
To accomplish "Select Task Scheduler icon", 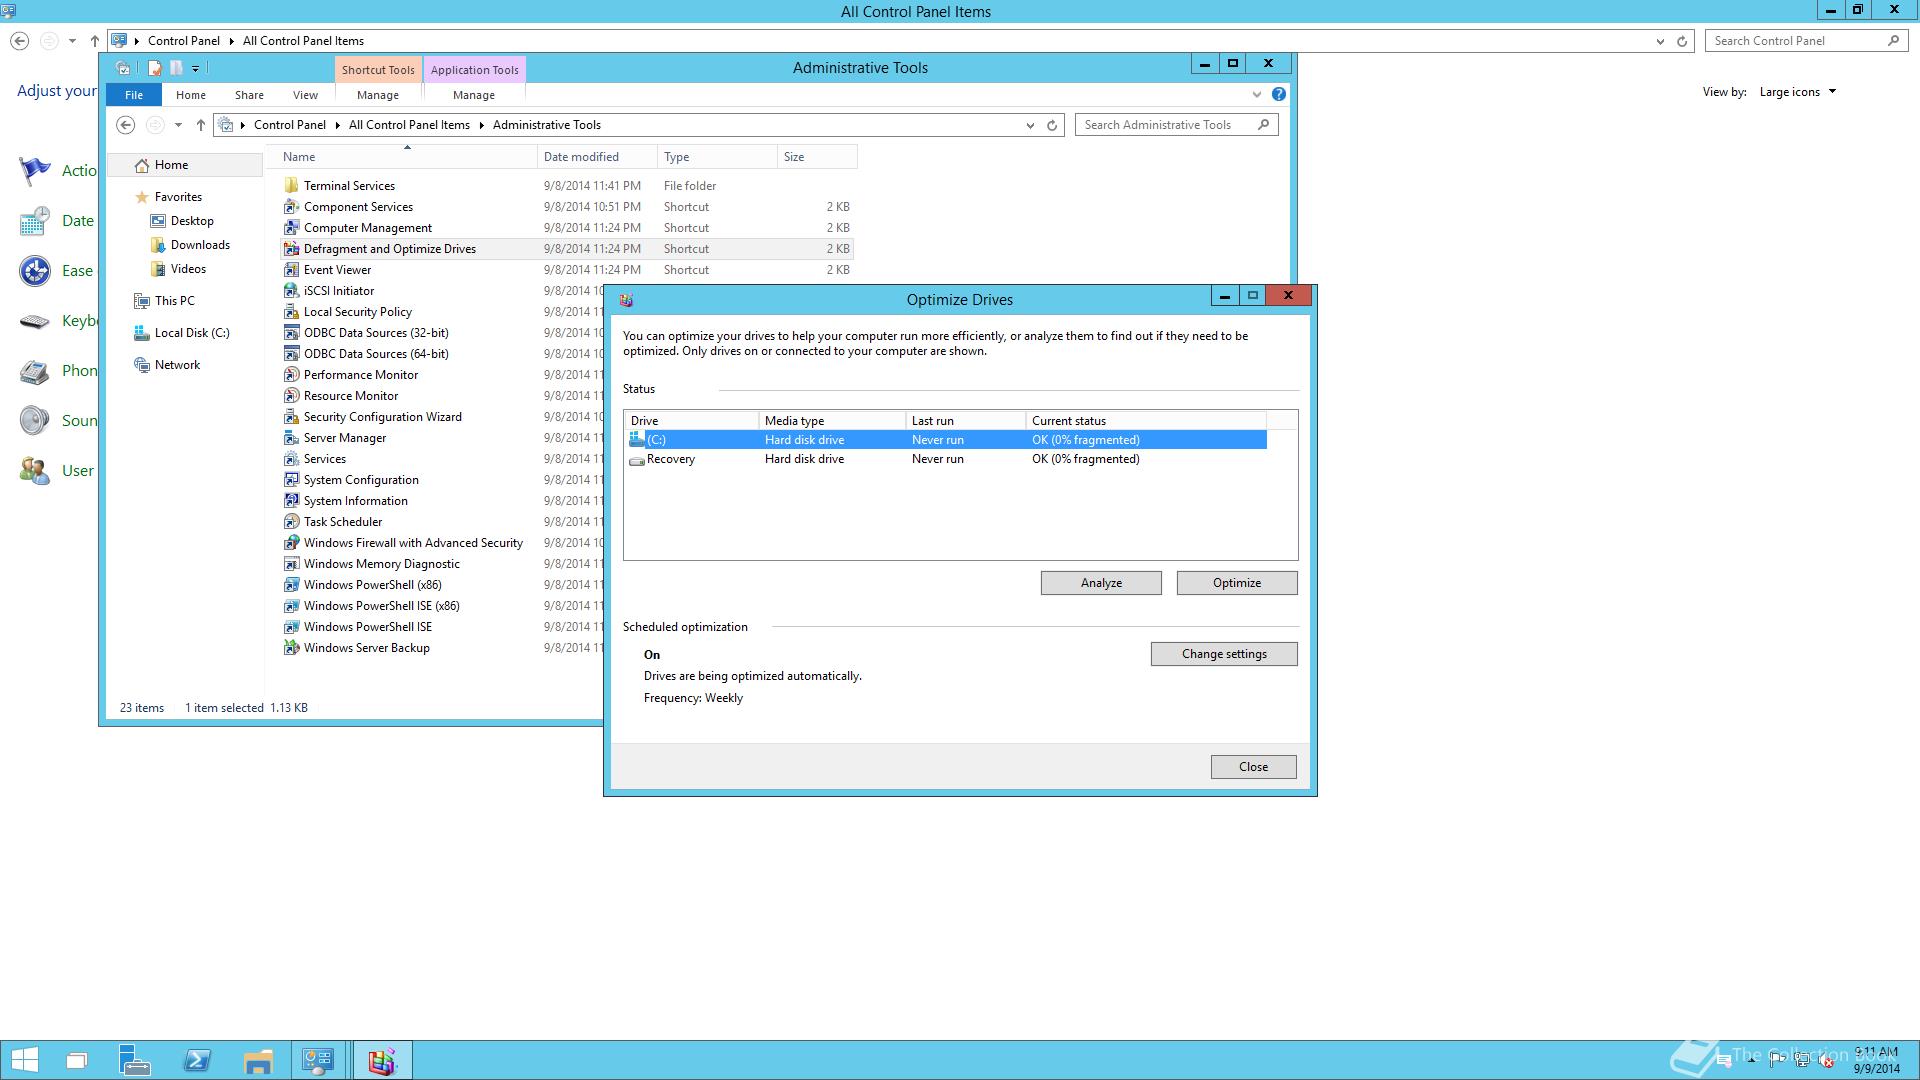I will [291, 522].
